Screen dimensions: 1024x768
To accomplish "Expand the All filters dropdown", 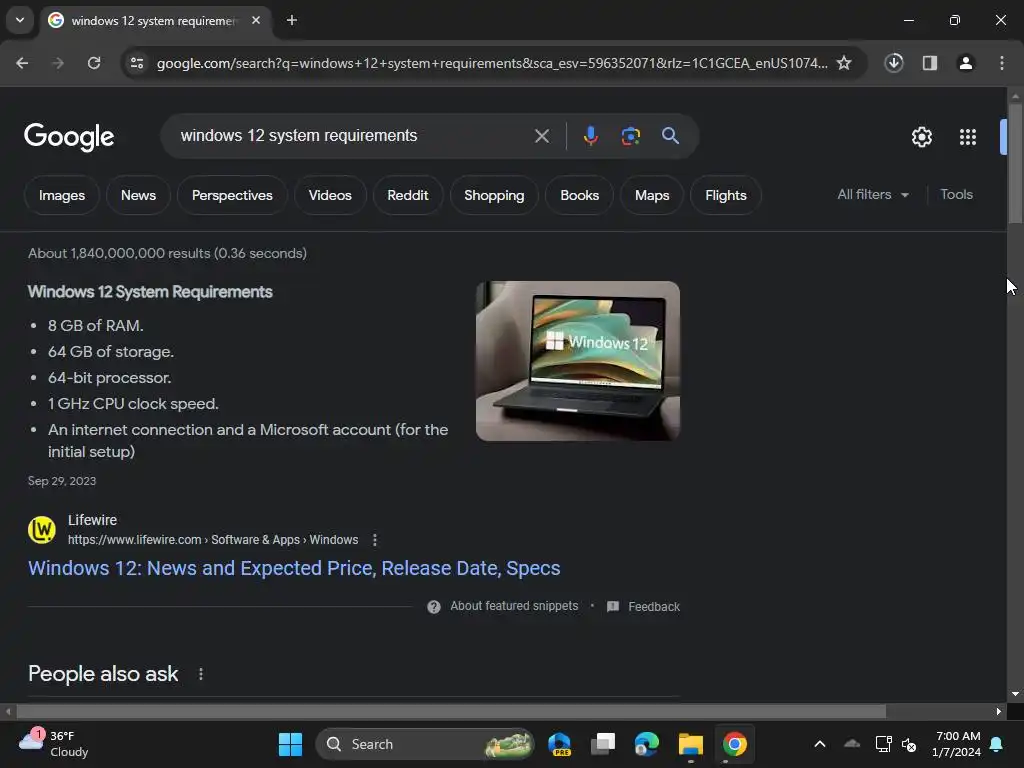I will tap(872, 195).
